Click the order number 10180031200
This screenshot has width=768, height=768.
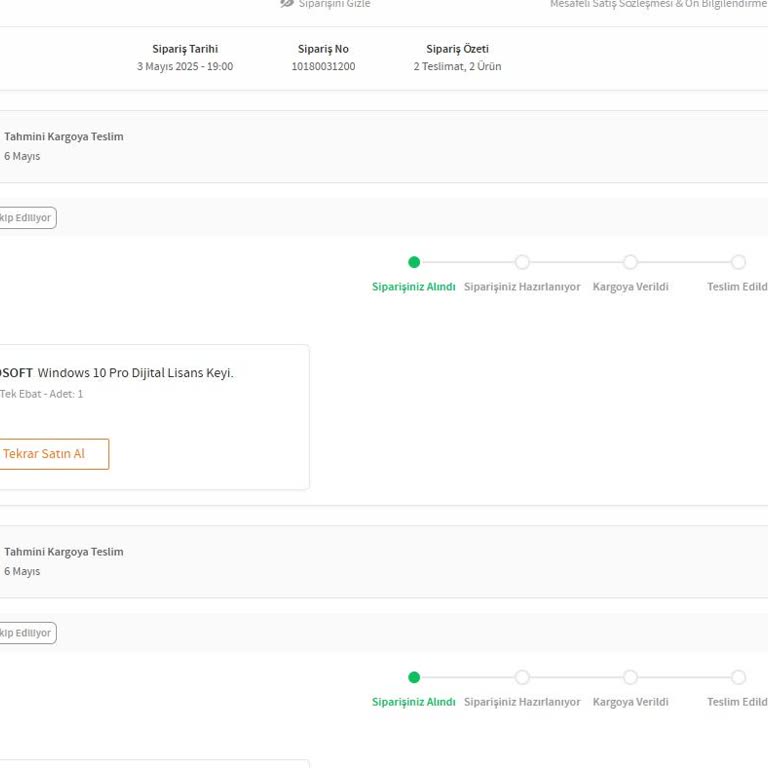323,67
